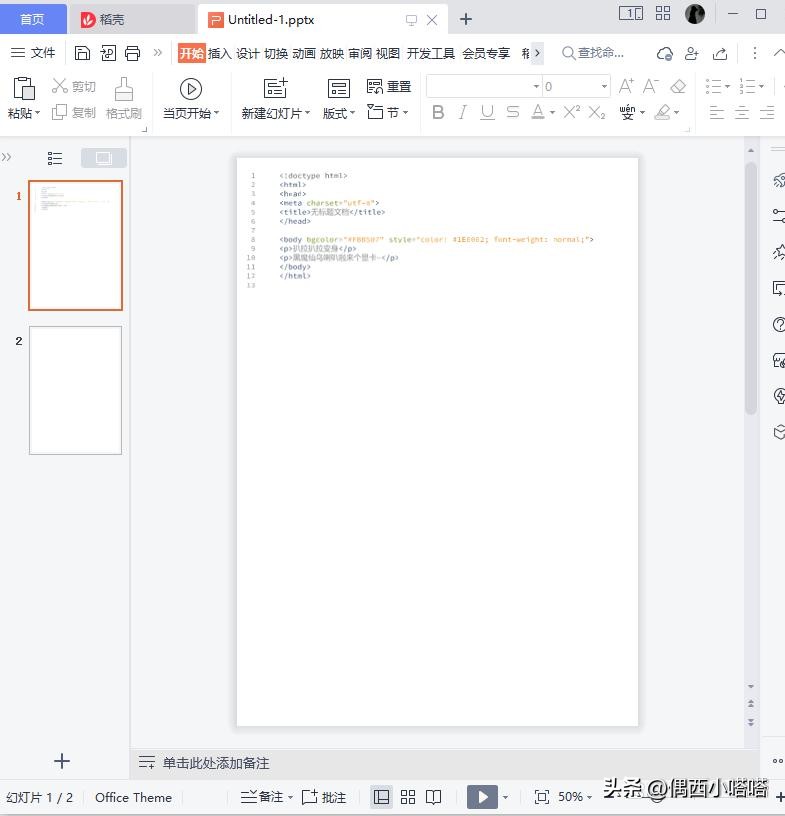Apply the text highlight color pen

click(x=662, y=112)
